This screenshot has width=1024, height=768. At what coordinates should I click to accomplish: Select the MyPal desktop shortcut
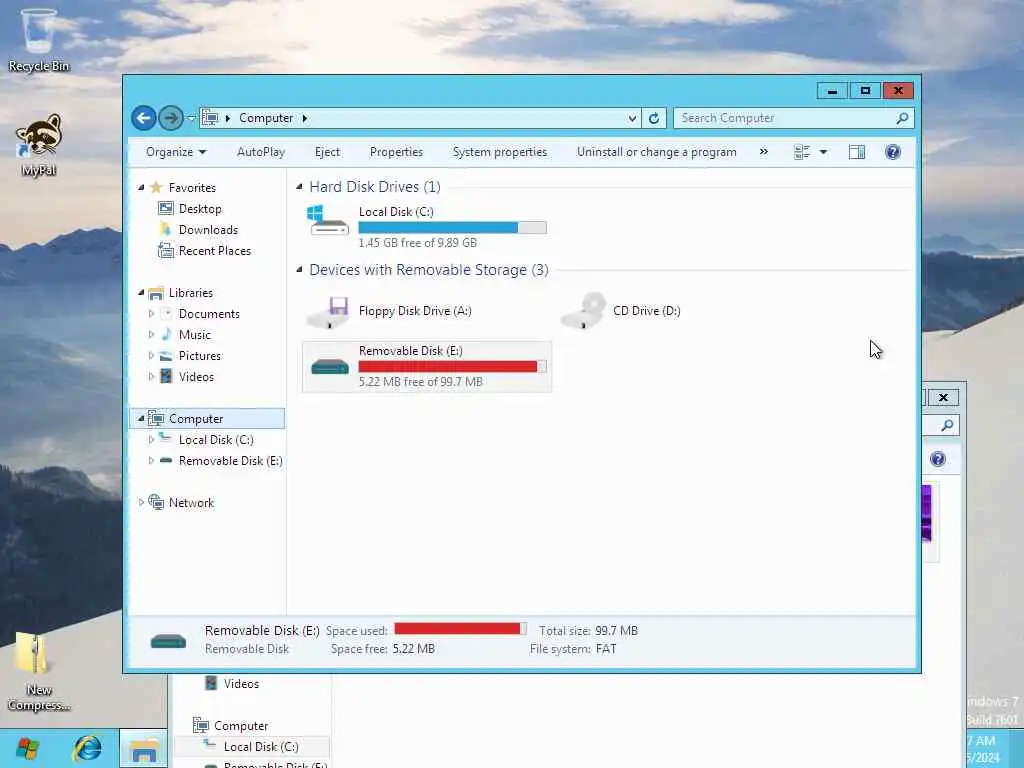39,145
